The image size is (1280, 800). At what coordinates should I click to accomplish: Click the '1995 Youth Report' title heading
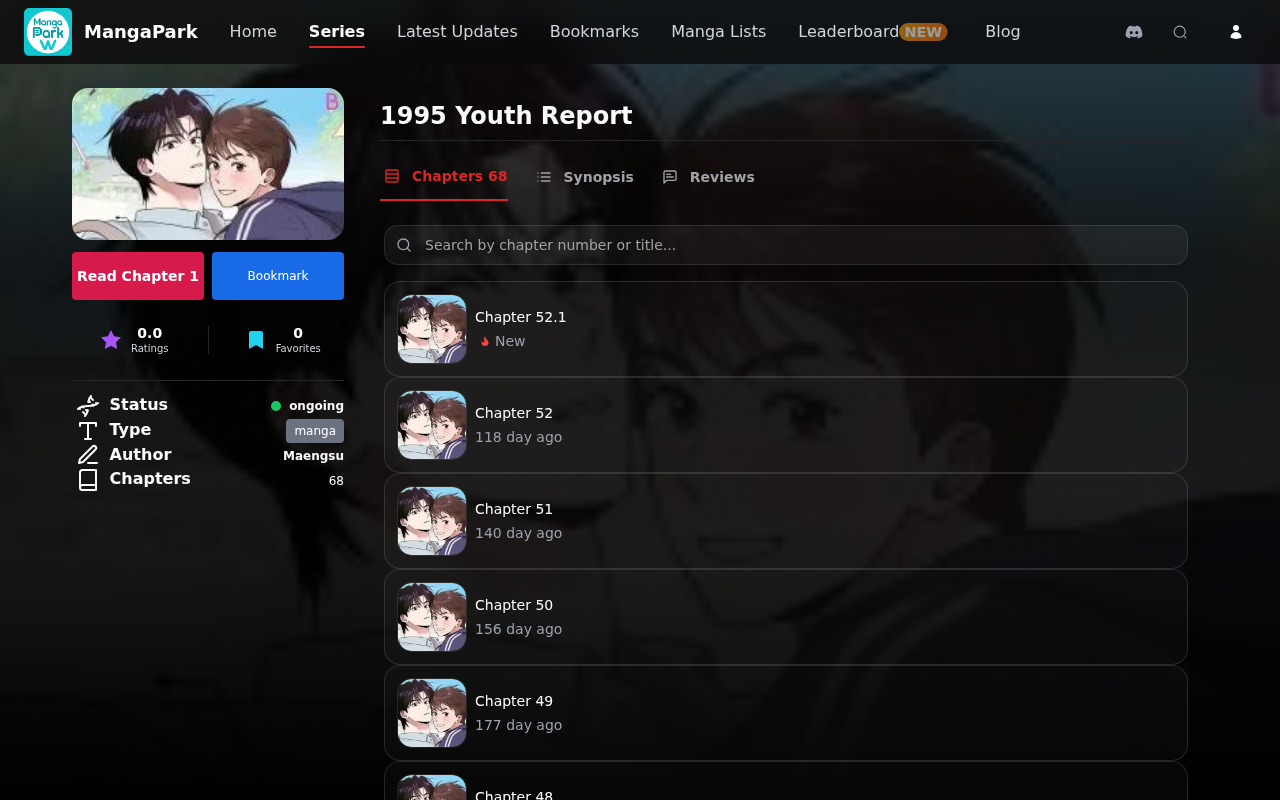(x=506, y=116)
